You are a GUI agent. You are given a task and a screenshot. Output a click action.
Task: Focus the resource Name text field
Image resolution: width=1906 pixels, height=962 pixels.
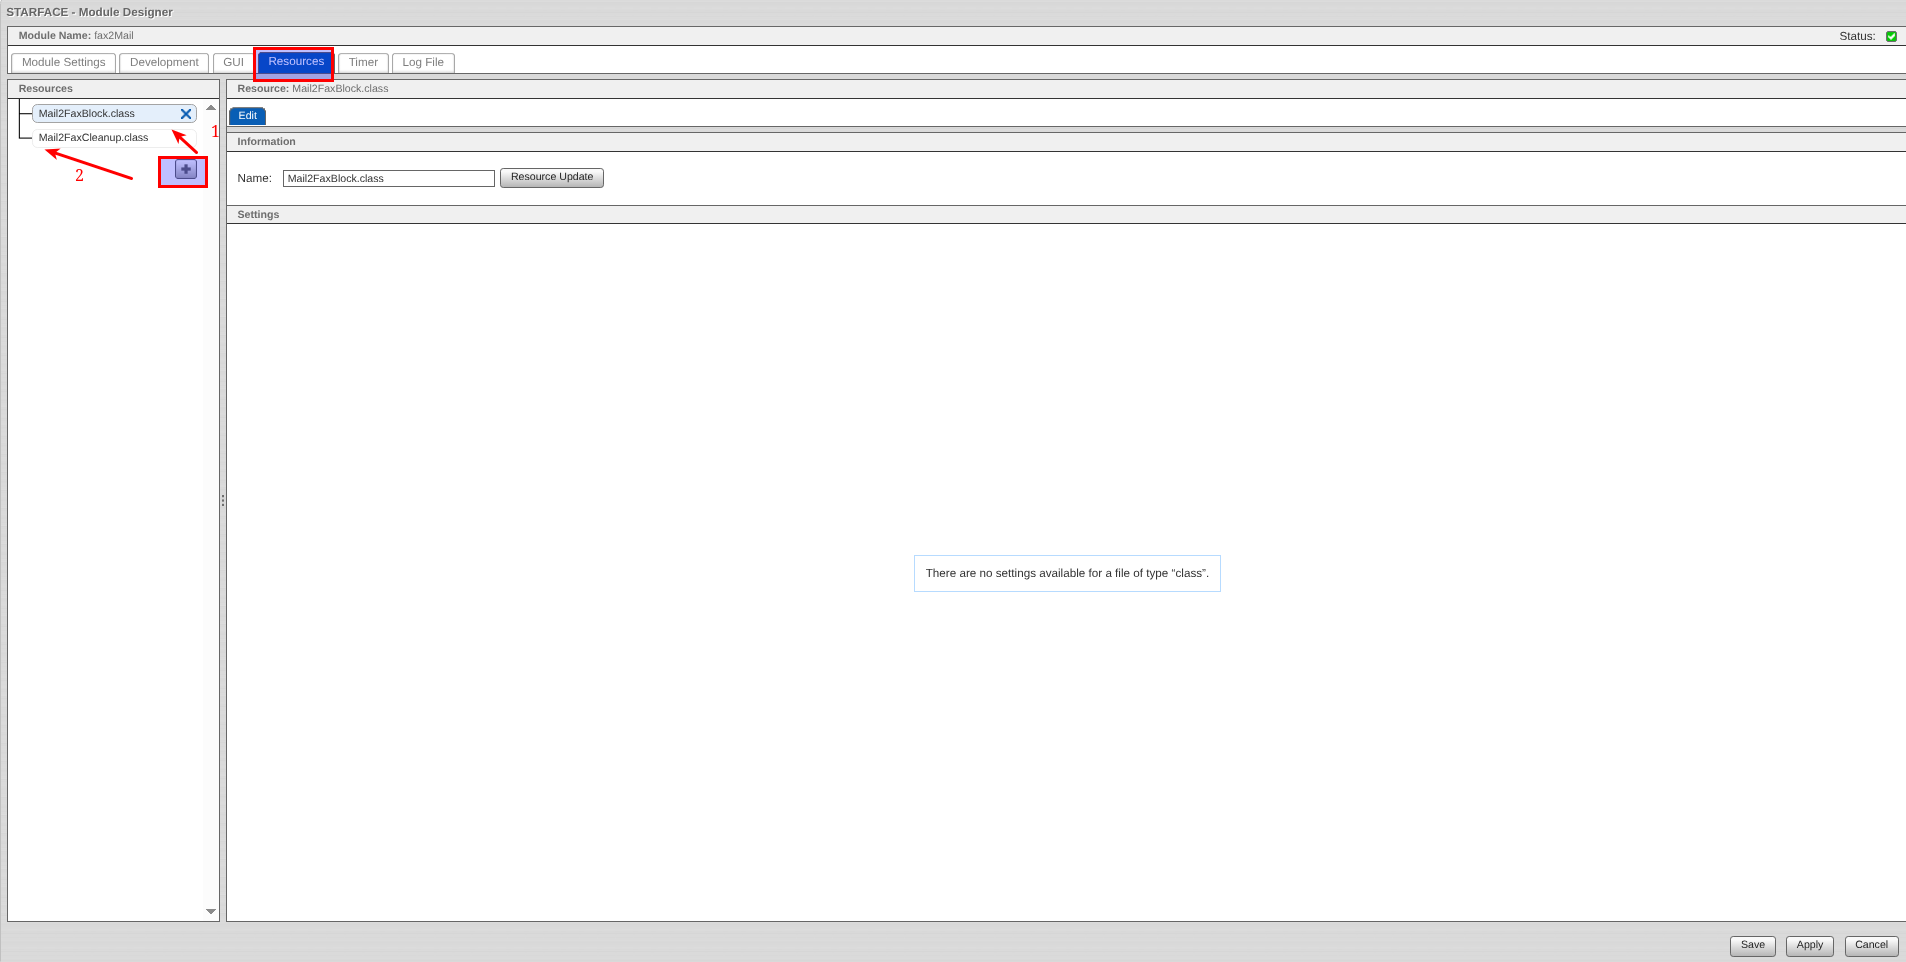coord(388,179)
